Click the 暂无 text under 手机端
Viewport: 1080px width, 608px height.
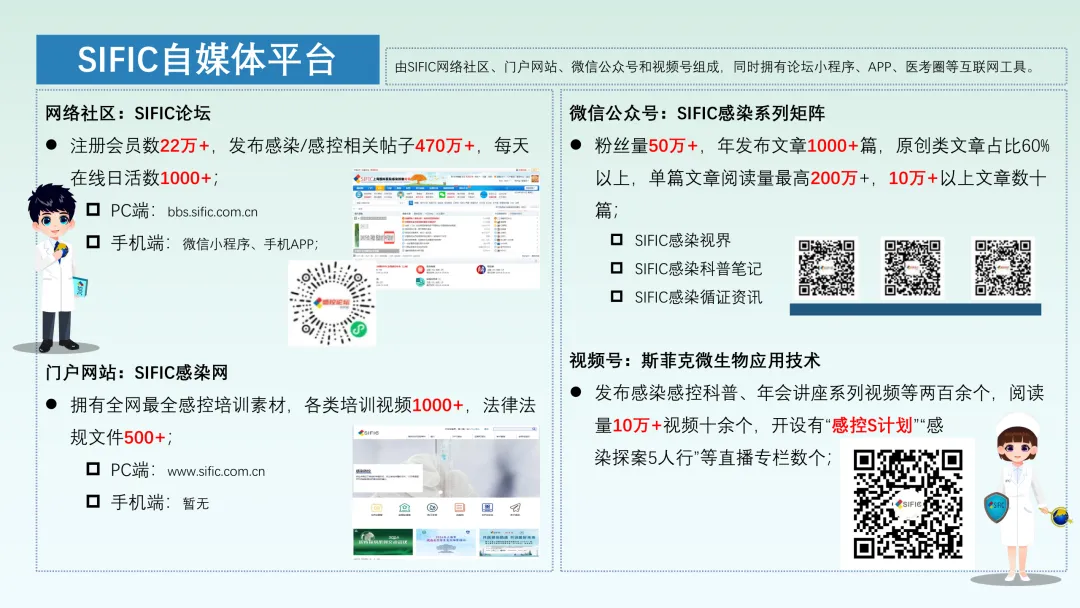[196, 504]
